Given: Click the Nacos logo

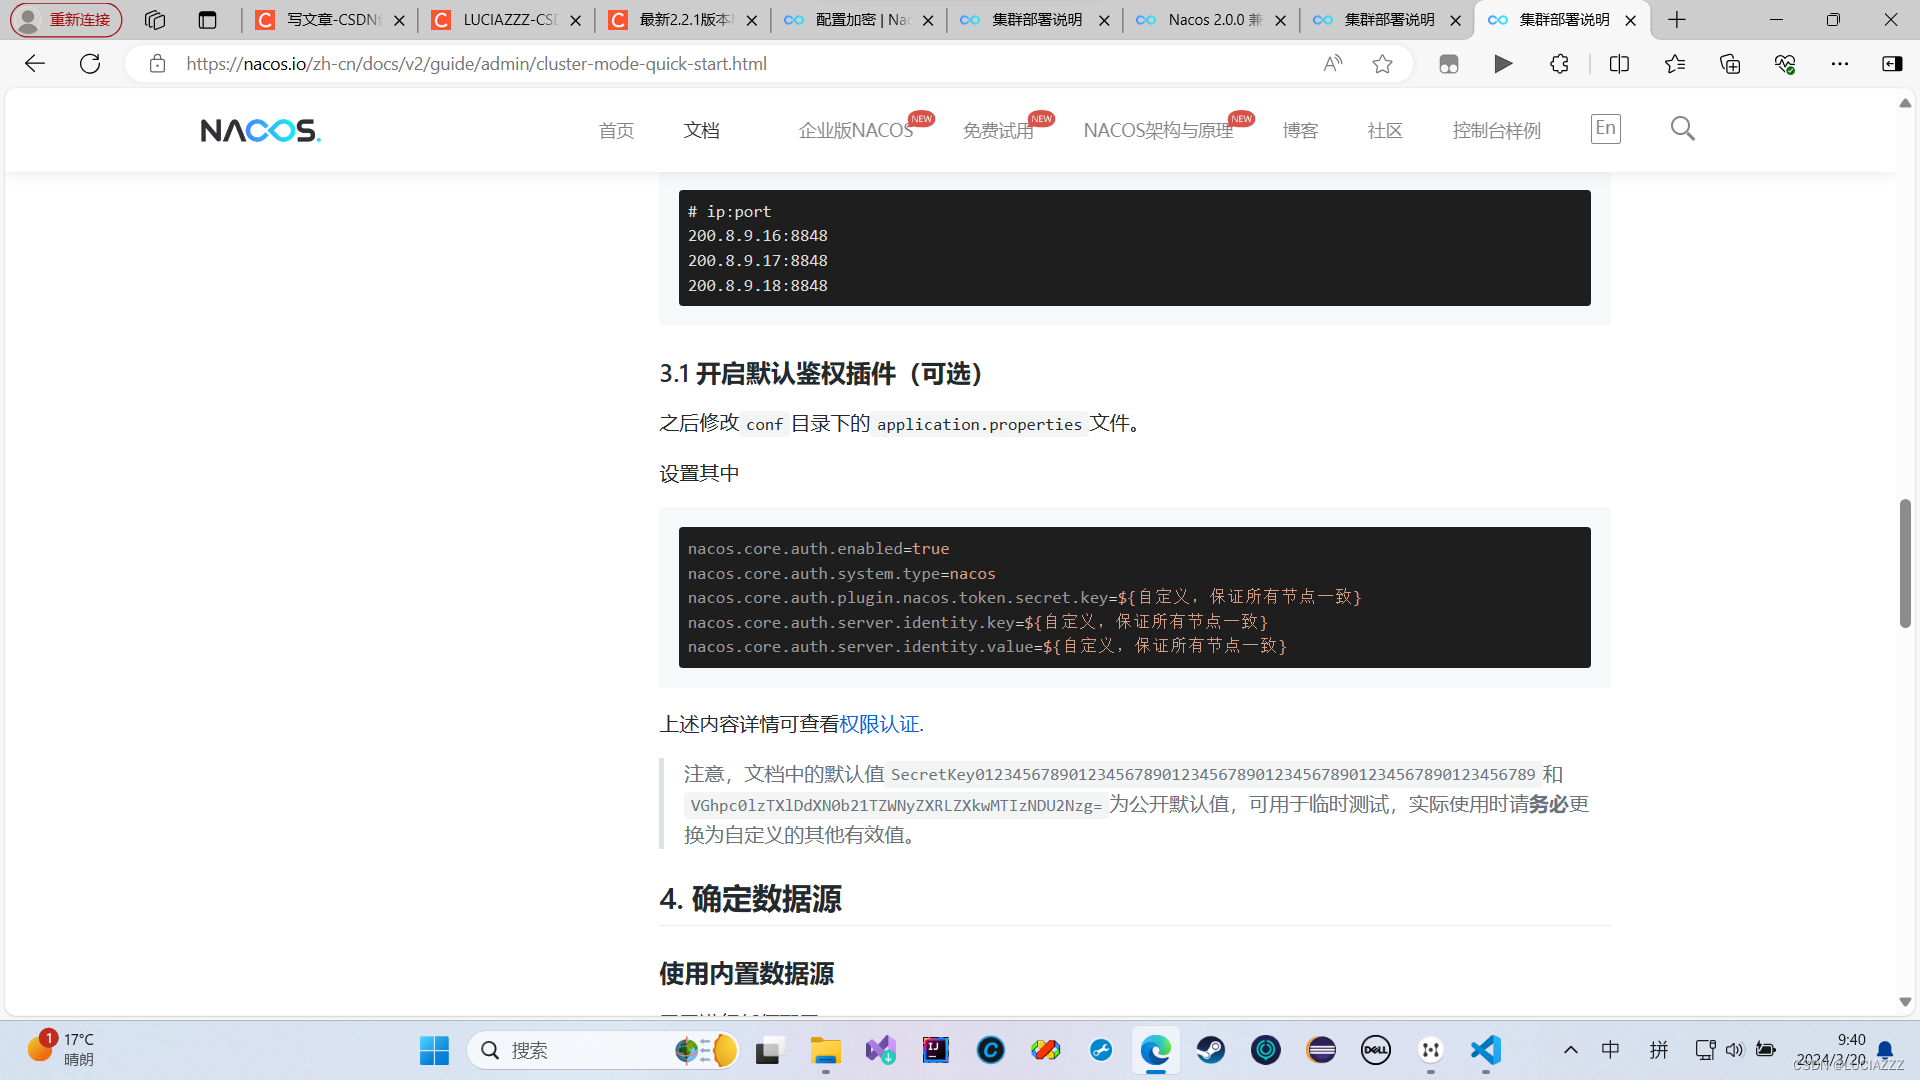Looking at the screenshot, I should coord(260,130).
